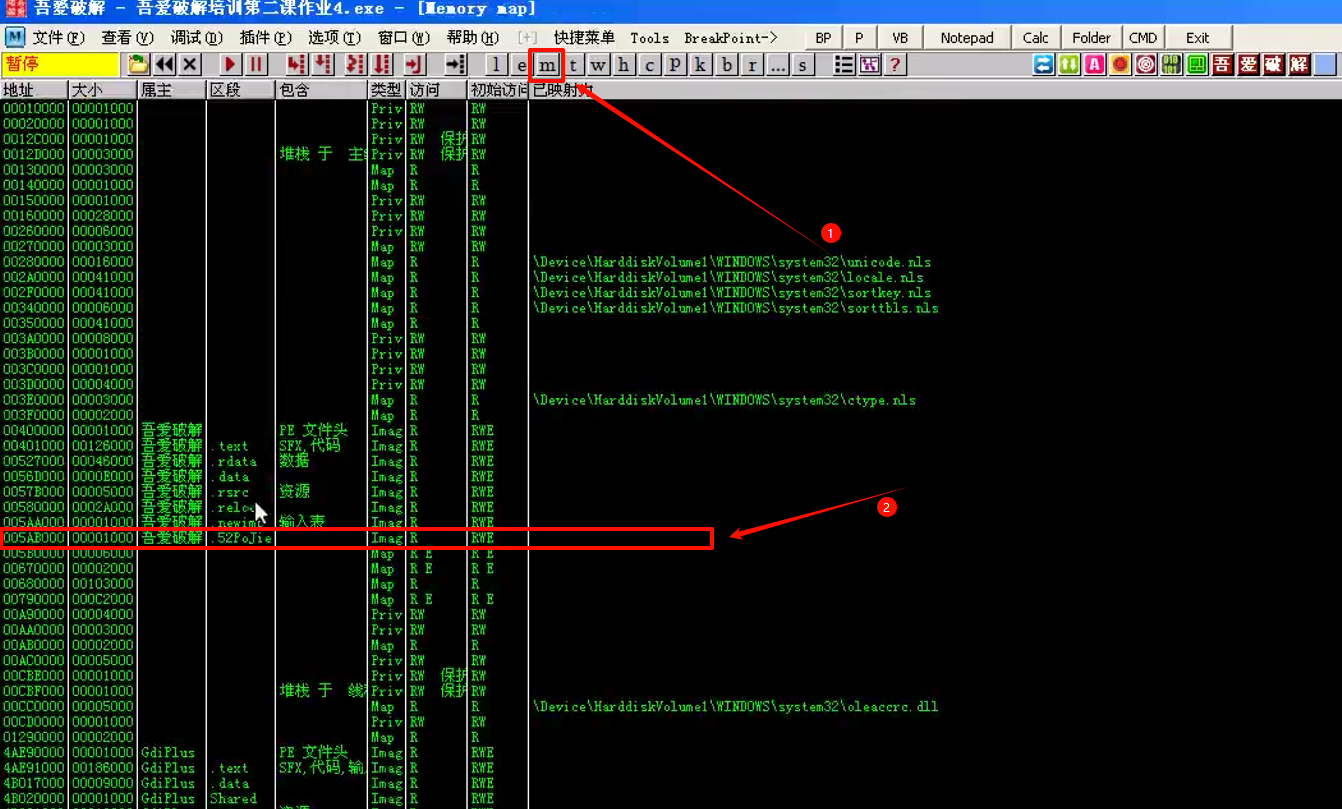Show CPU window via 'c' button
The height and width of the screenshot is (809, 1342).
(650, 65)
